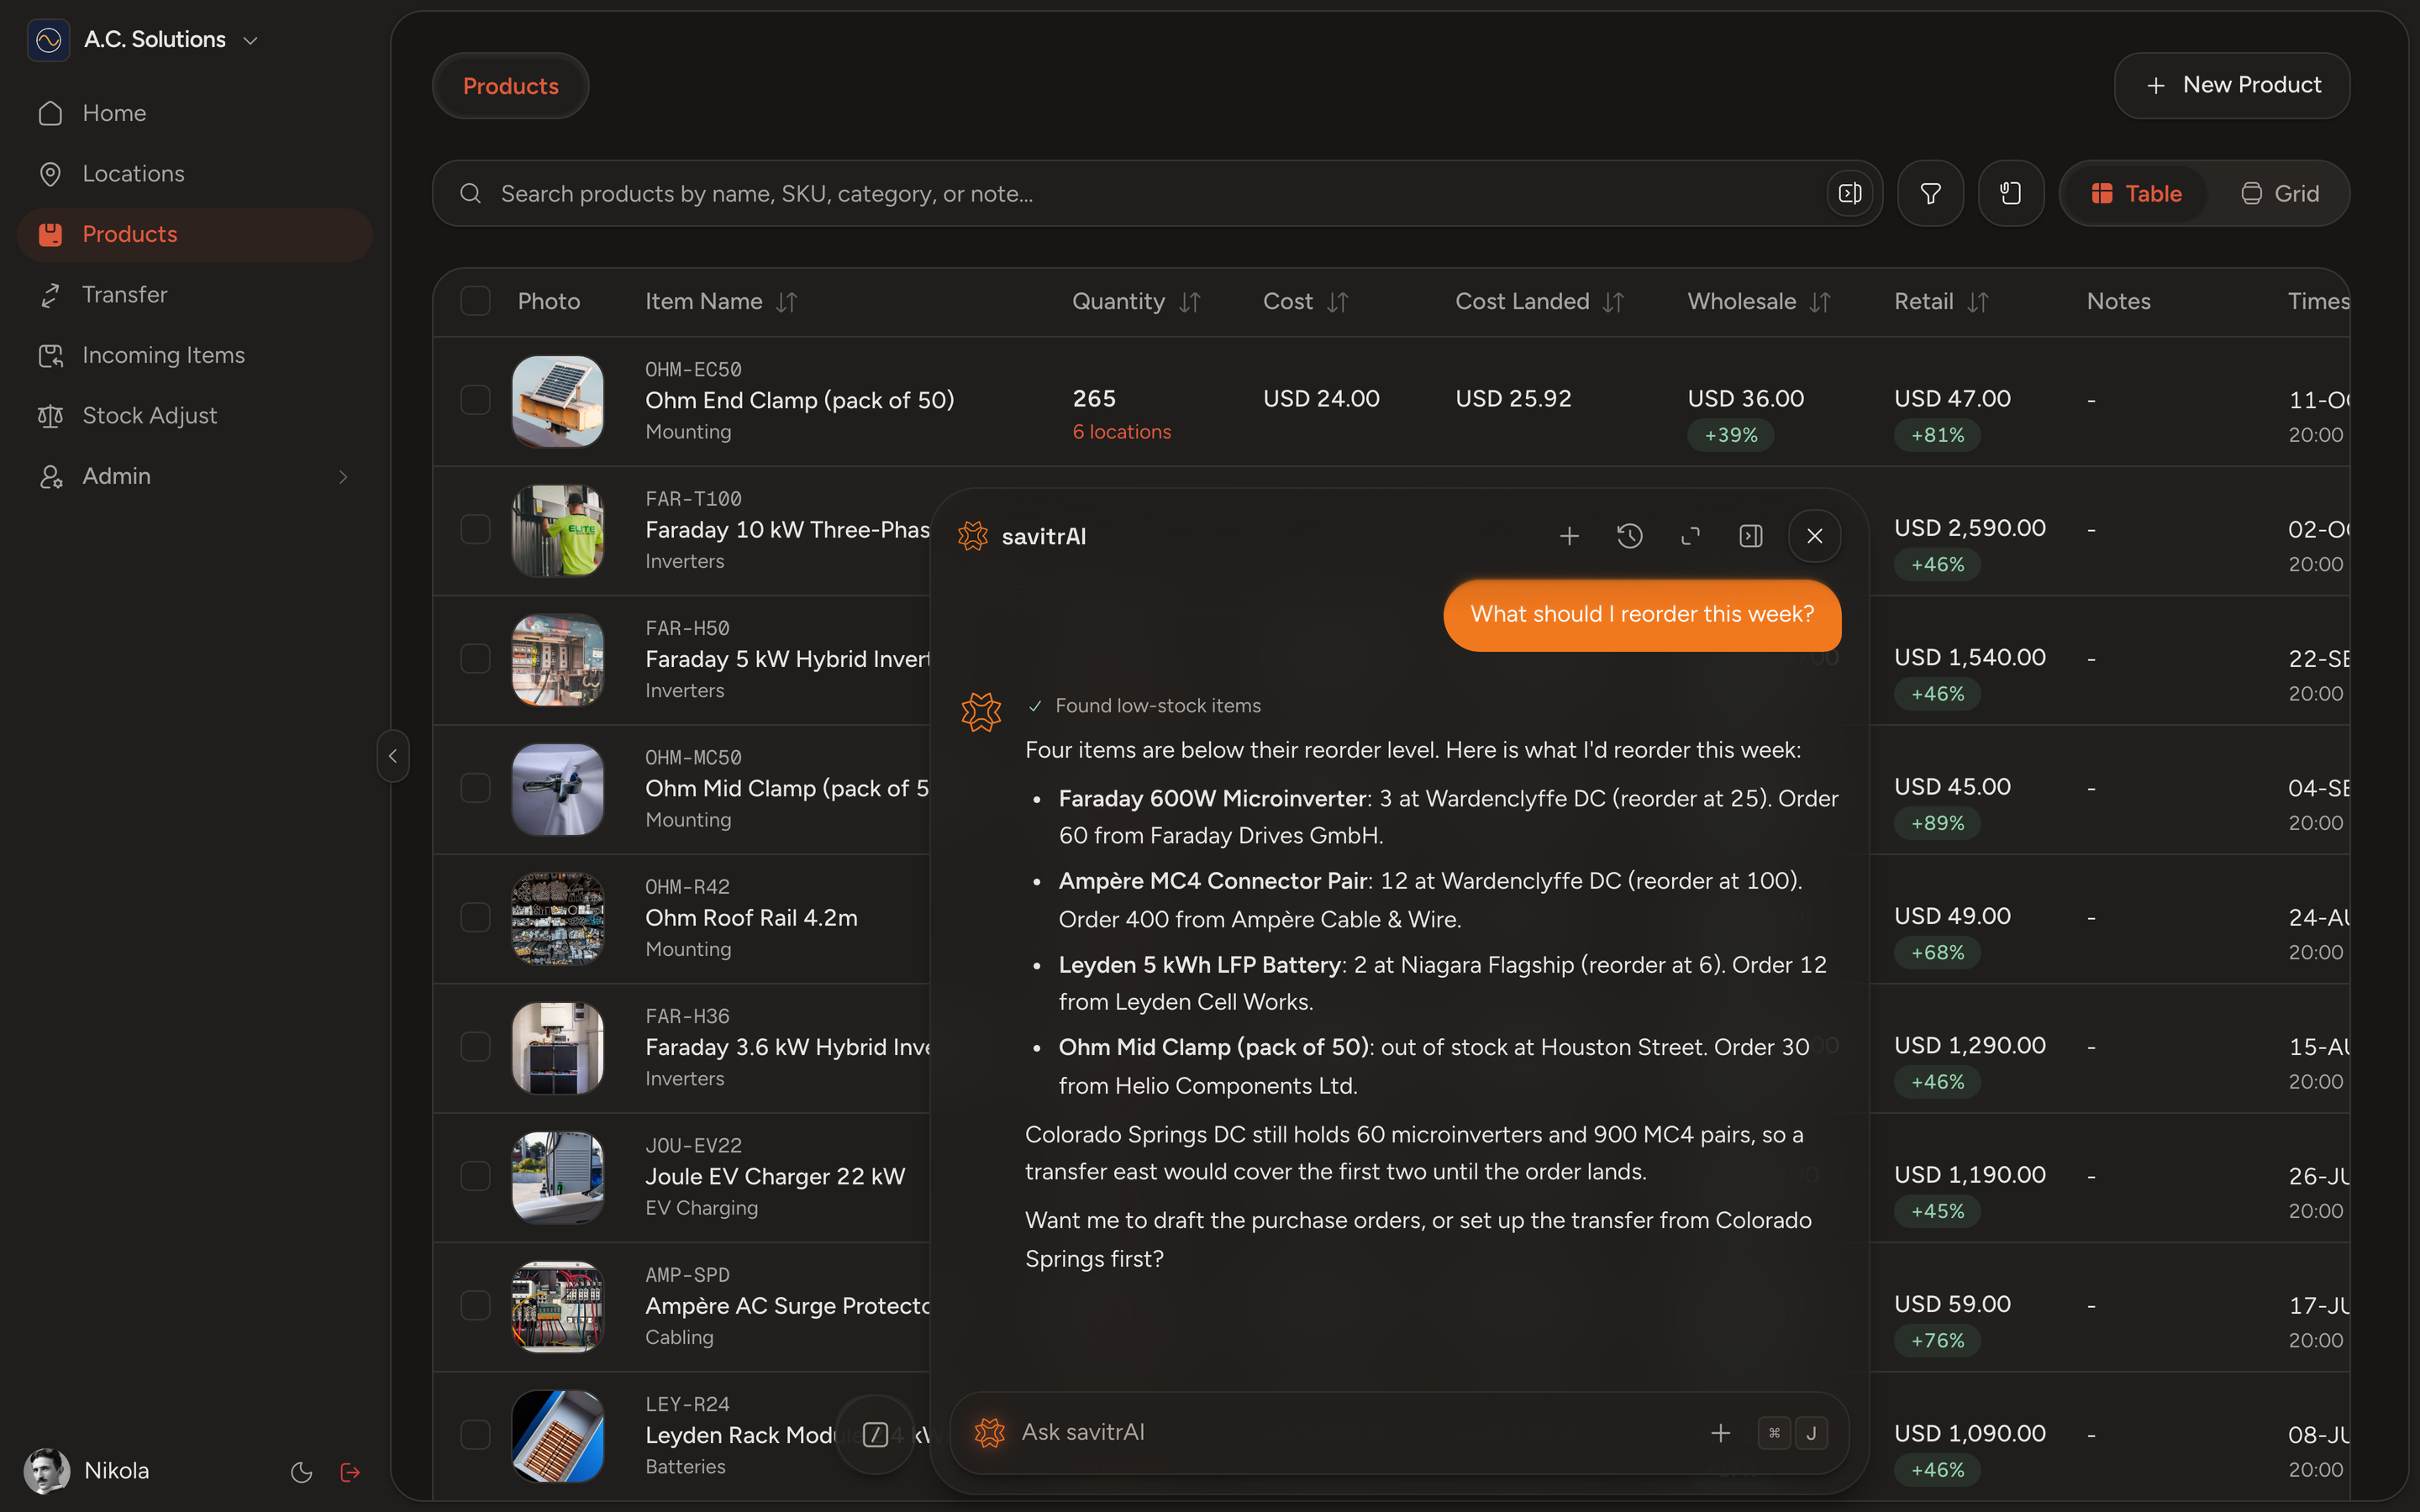Image resolution: width=2420 pixels, height=1512 pixels.
Task: Collapse the left sidebar
Action: tap(393, 756)
